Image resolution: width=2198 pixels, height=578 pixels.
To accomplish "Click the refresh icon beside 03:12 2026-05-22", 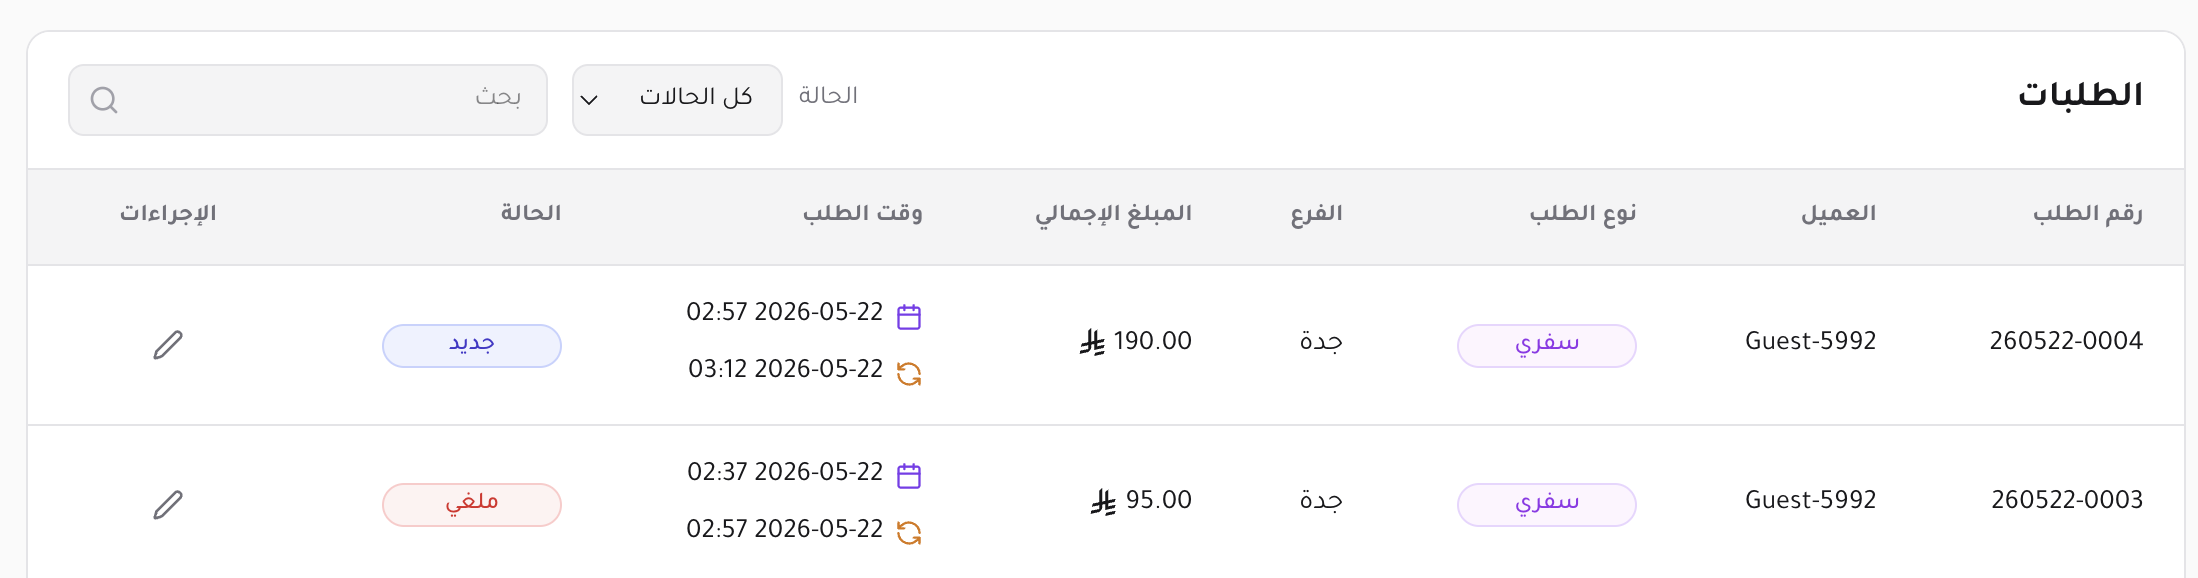I will pos(909,374).
